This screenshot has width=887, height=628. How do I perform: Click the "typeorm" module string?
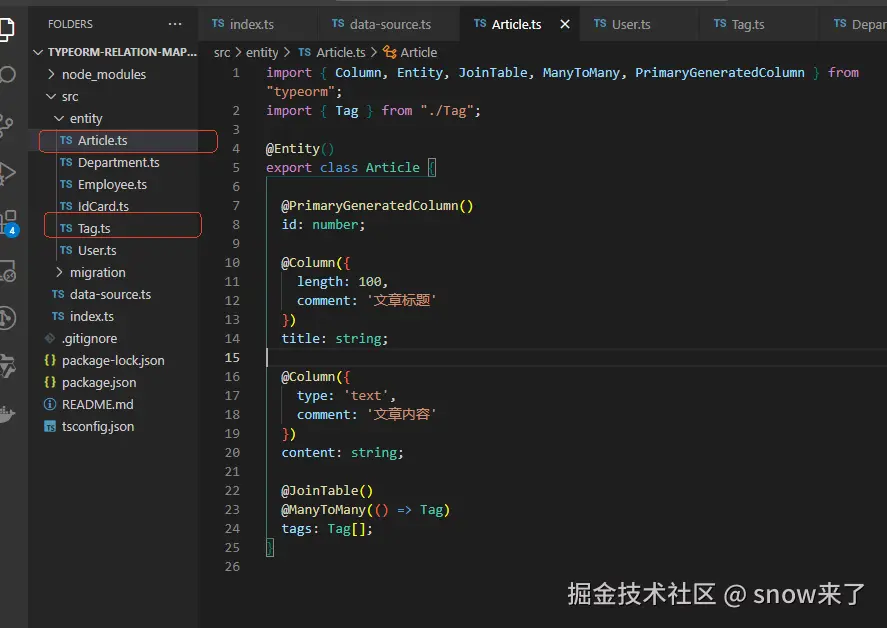coord(300,92)
